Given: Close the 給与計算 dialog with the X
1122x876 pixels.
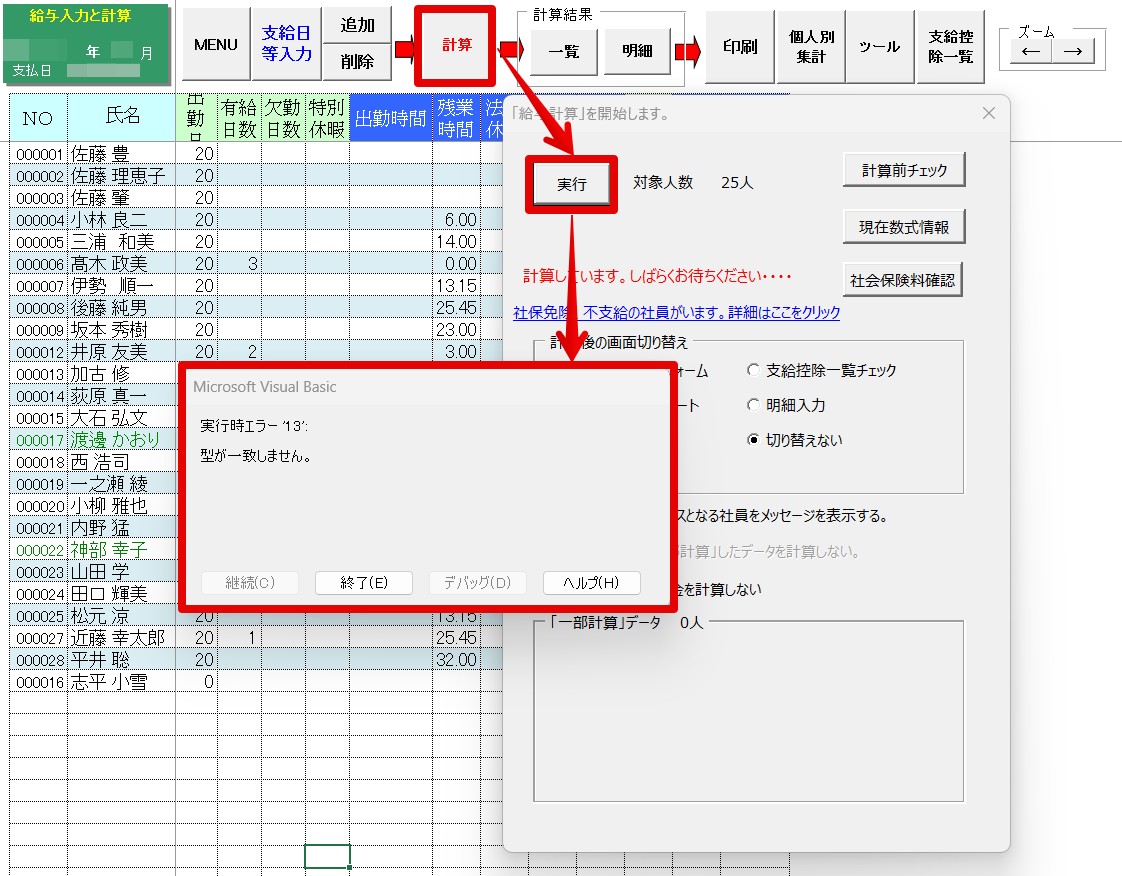Looking at the screenshot, I should [989, 113].
